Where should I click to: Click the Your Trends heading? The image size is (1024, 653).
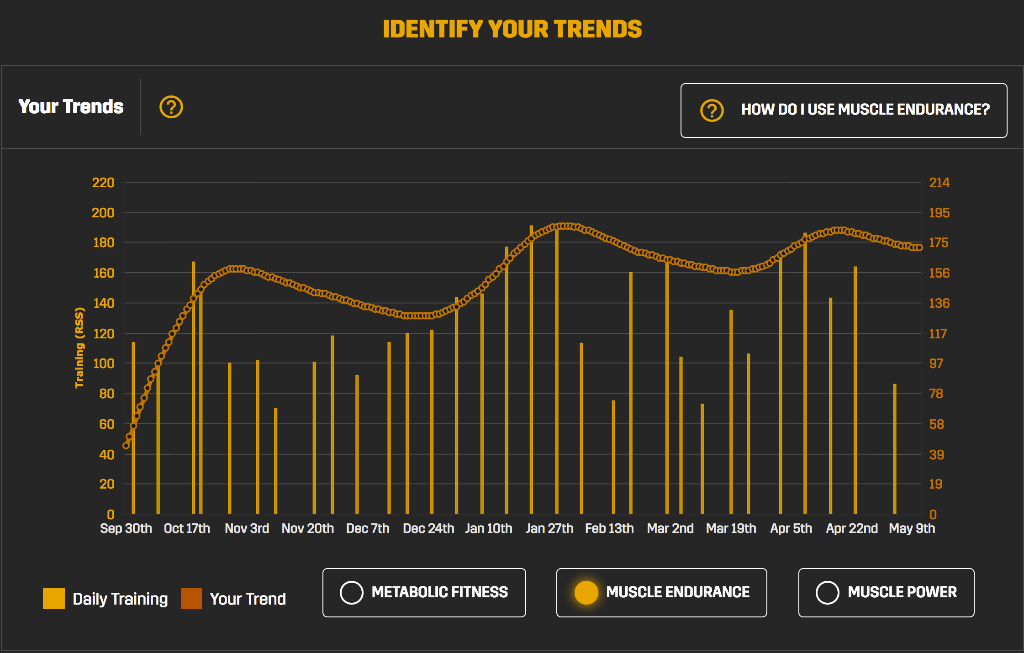(70, 106)
